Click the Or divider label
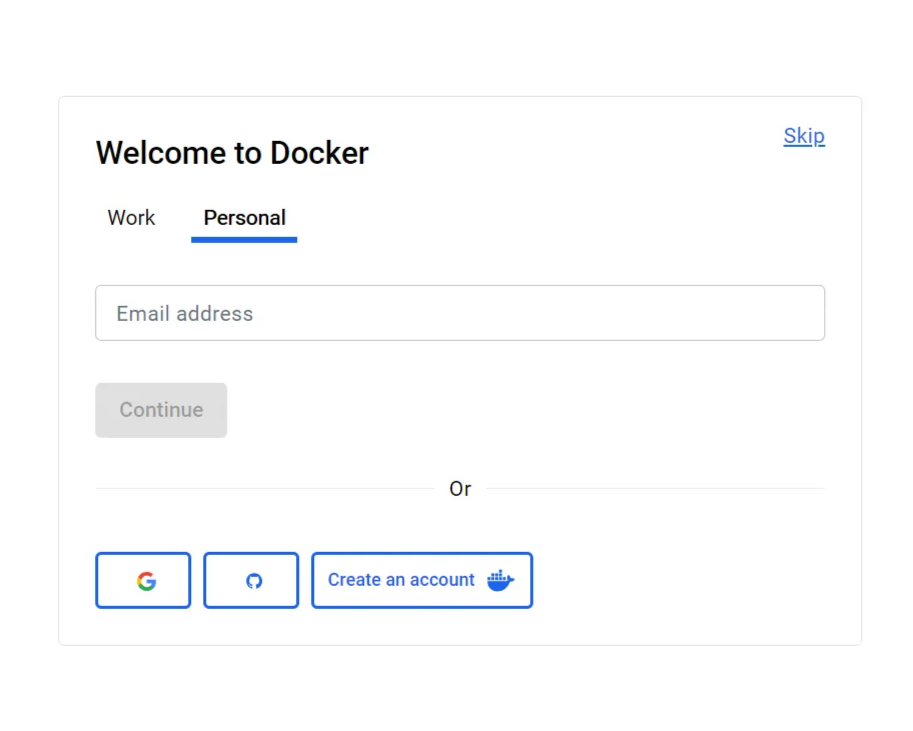913x731 pixels. click(x=460, y=489)
